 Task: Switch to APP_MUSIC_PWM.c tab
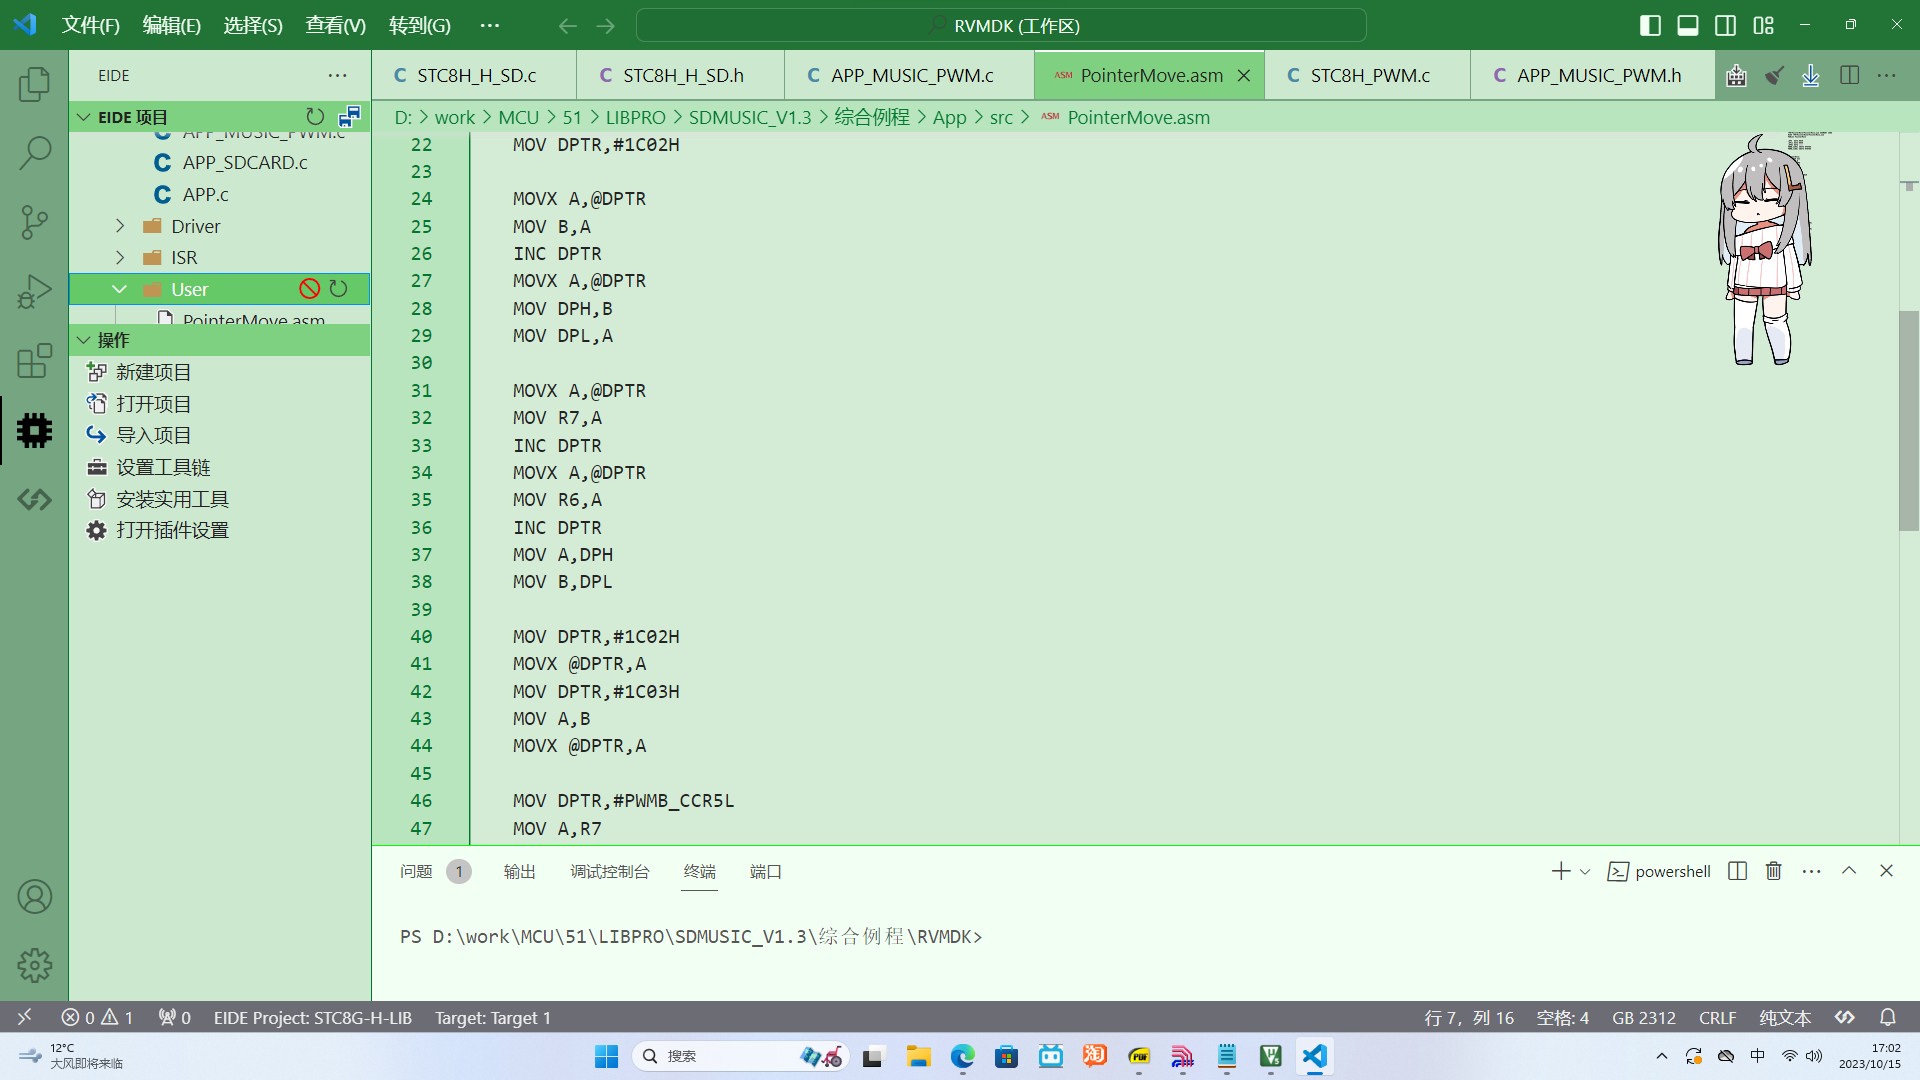910,75
